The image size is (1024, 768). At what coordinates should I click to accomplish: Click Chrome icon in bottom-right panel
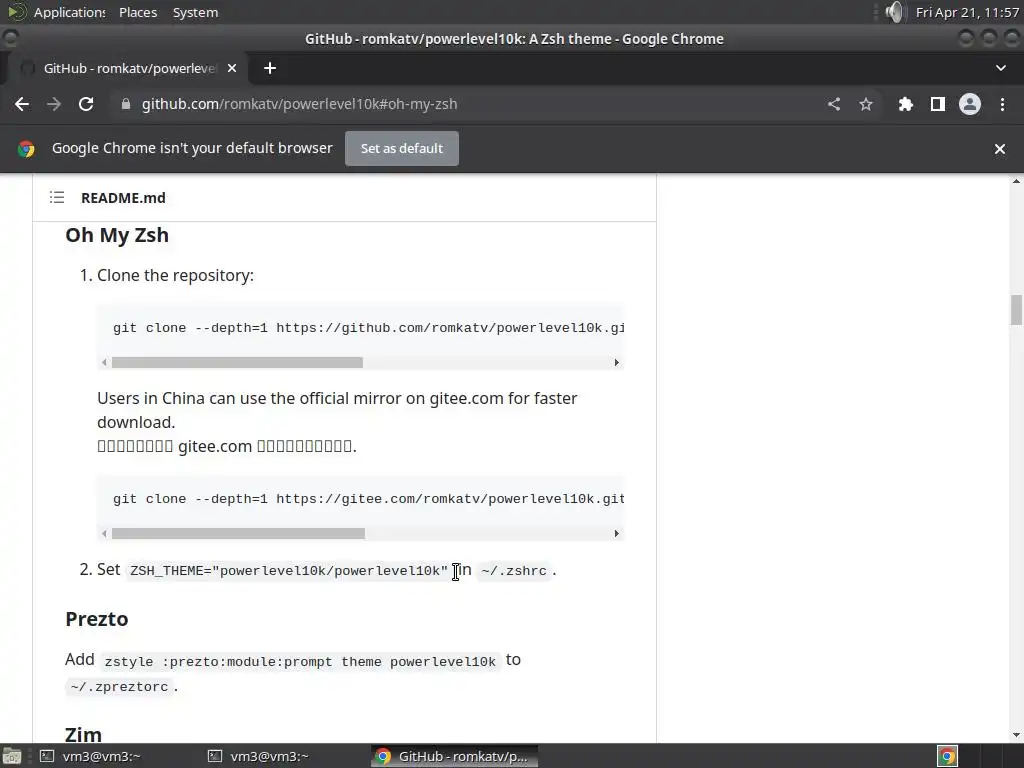click(947, 756)
